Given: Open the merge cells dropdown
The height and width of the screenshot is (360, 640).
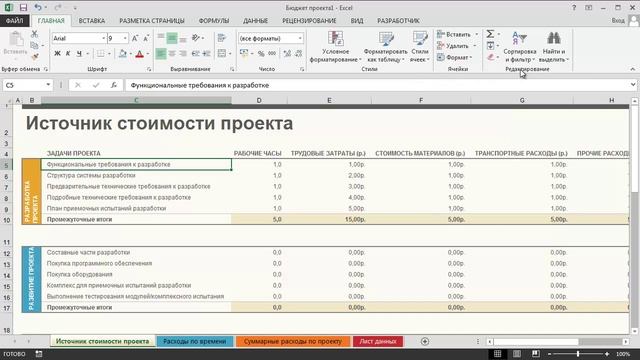Looking at the screenshot, I should tap(230, 53).
